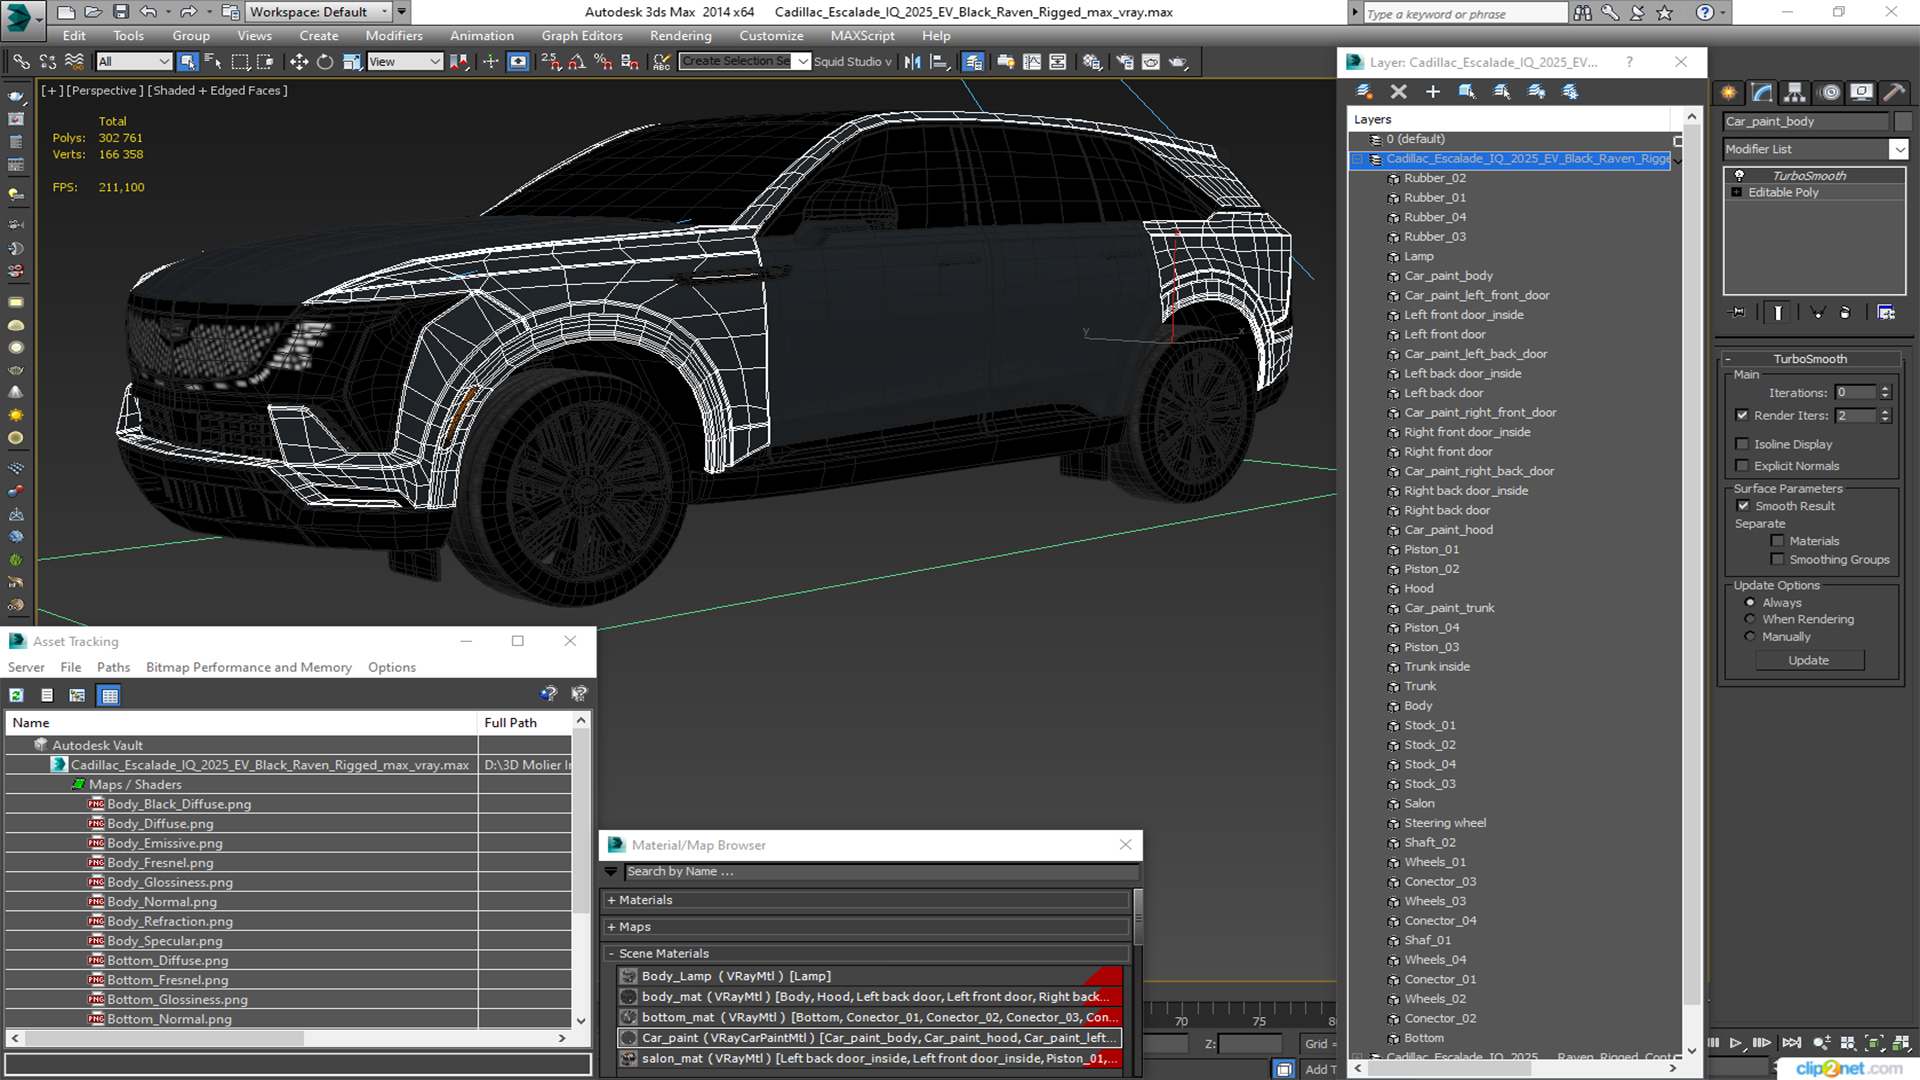Open the Modifier List dropdown

[1898, 149]
